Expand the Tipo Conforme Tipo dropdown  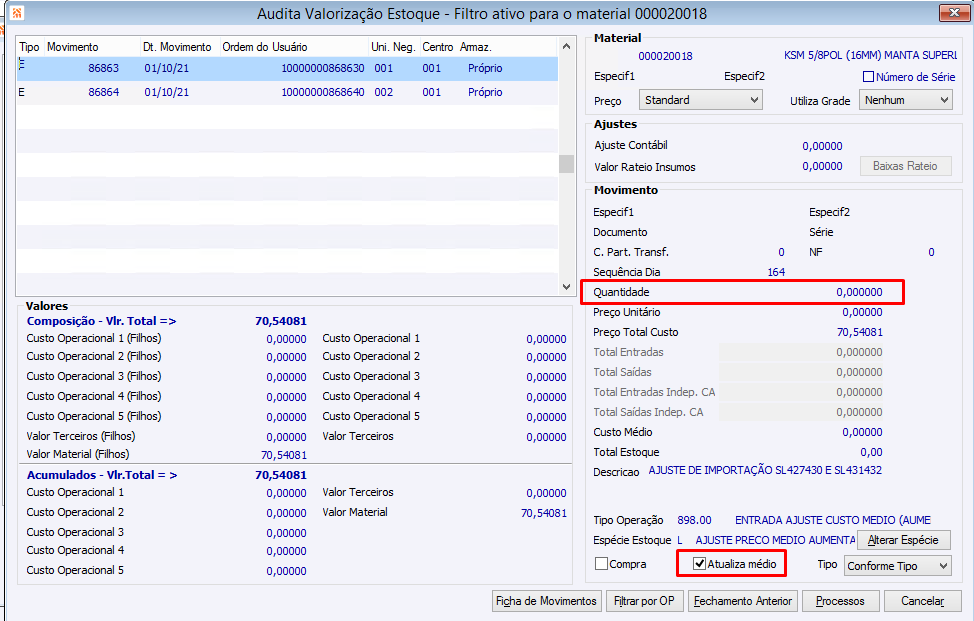pyautogui.click(x=897, y=566)
